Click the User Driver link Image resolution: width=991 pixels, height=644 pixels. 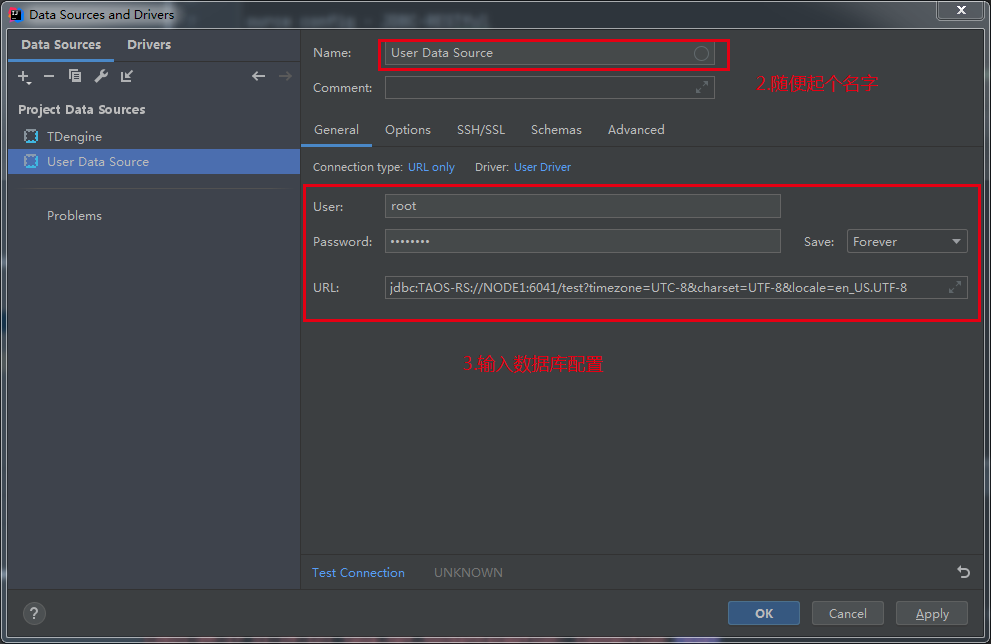[542, 166]
